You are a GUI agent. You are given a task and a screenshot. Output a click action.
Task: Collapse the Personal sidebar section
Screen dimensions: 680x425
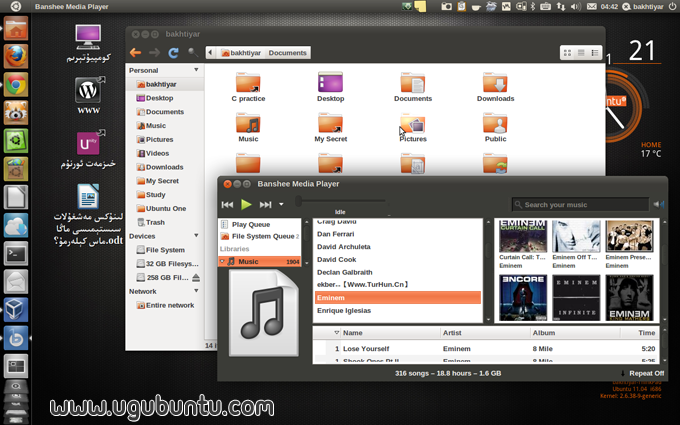tap(196, 70)
